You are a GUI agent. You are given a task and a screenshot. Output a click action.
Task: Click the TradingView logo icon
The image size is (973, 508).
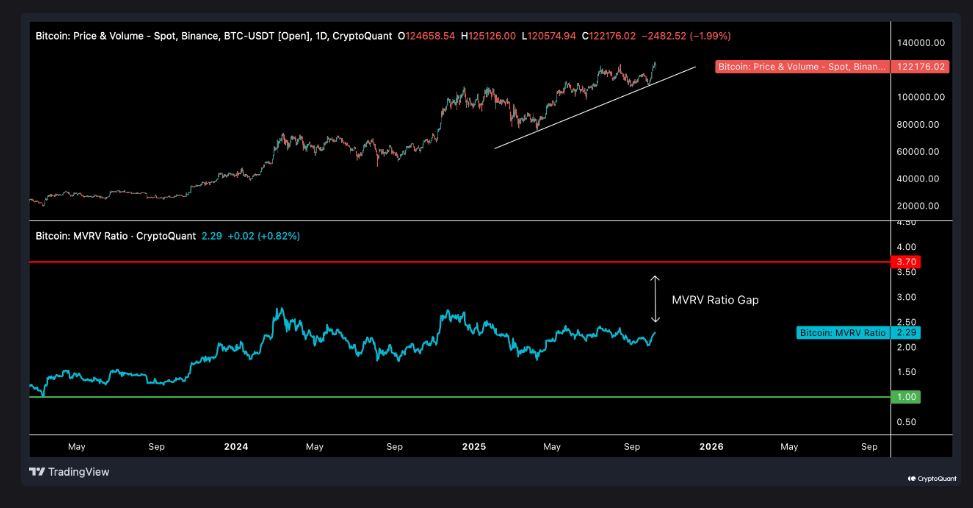coord(37,472)
